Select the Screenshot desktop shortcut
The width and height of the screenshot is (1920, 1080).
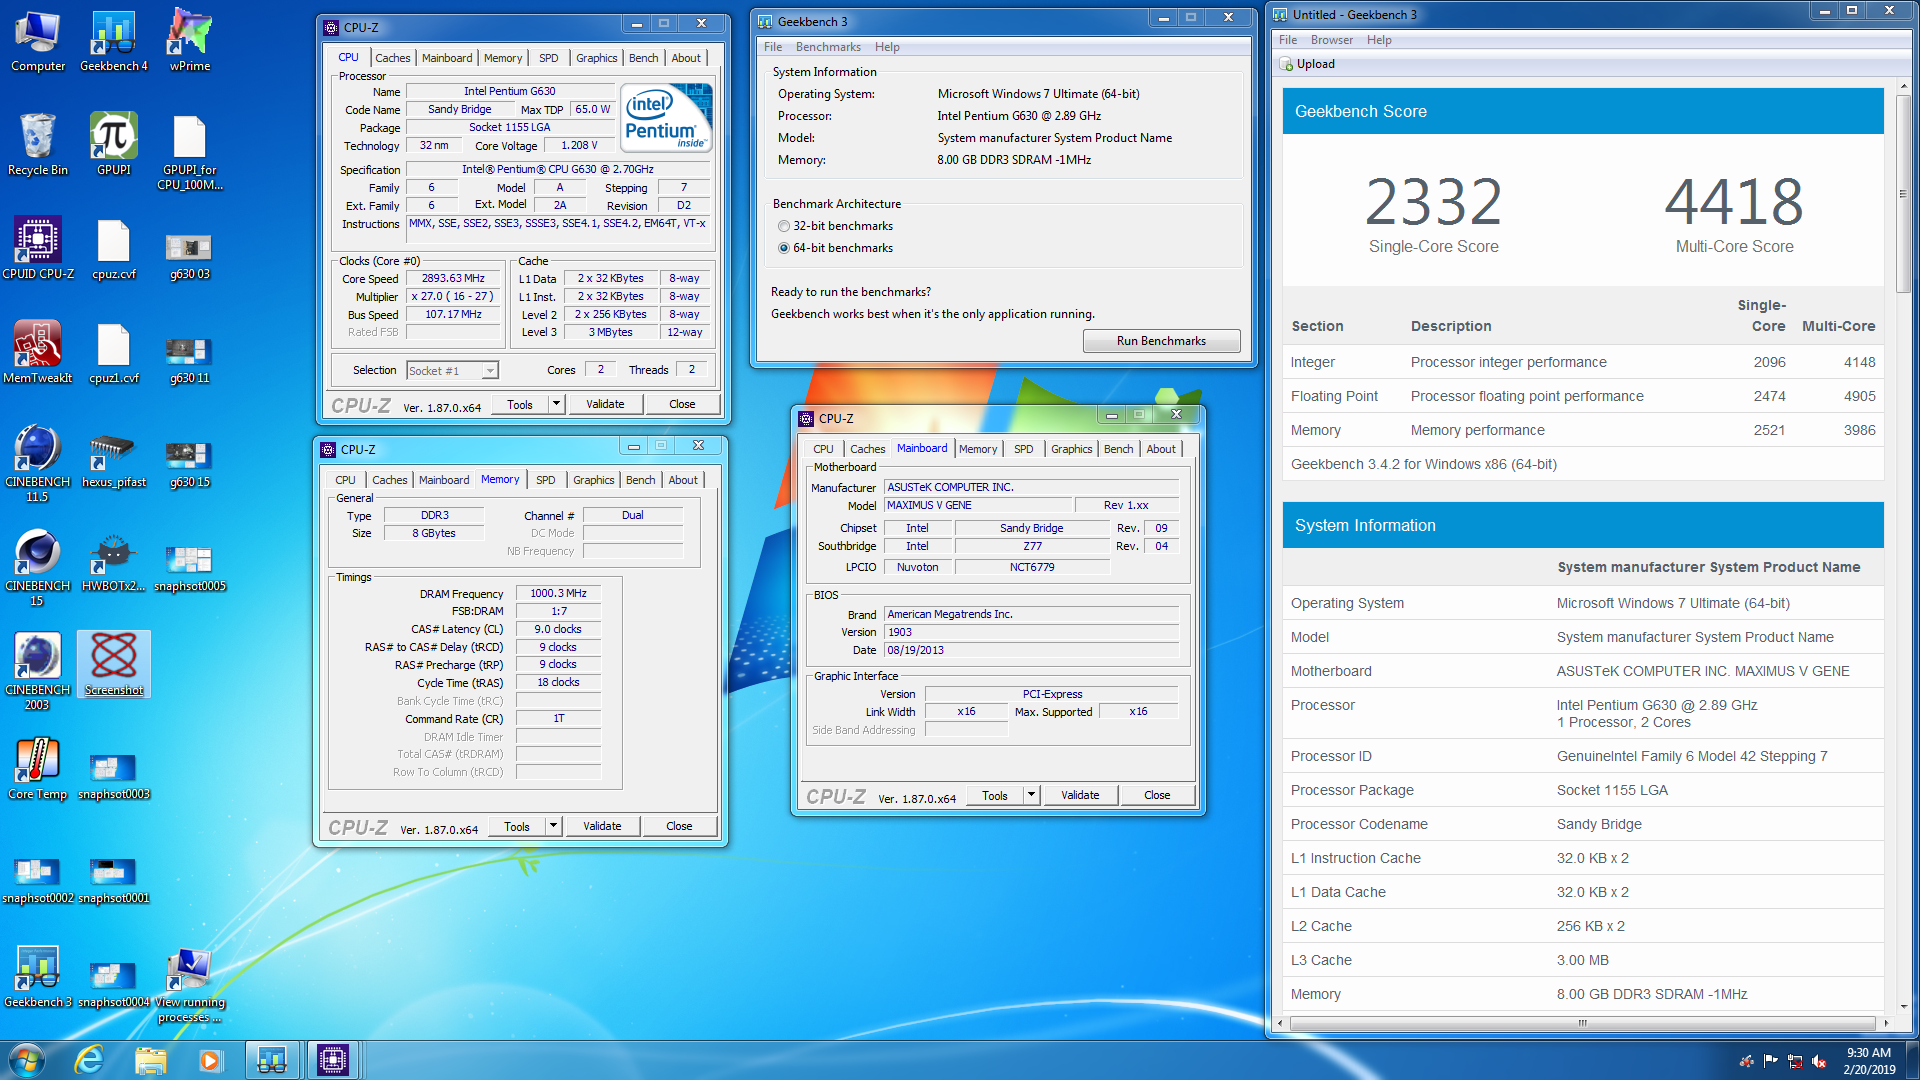[114, 665]
